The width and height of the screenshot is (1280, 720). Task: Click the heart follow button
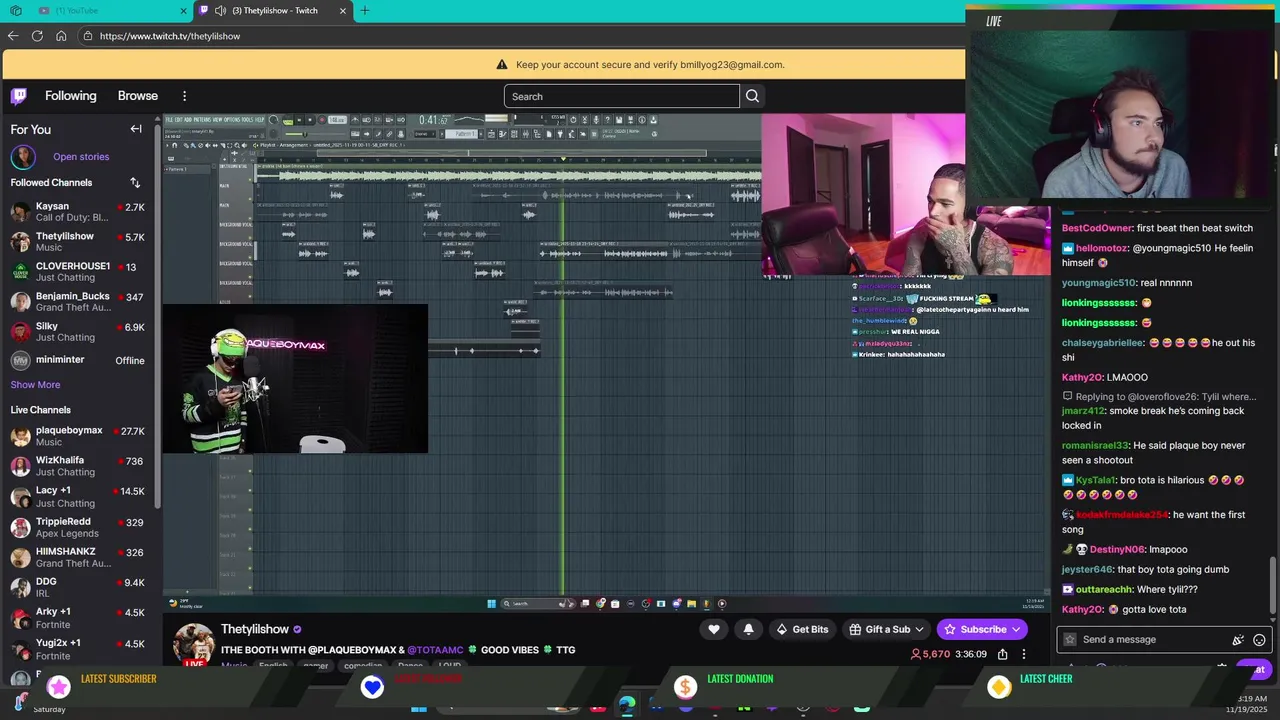(x=714, y=629)
